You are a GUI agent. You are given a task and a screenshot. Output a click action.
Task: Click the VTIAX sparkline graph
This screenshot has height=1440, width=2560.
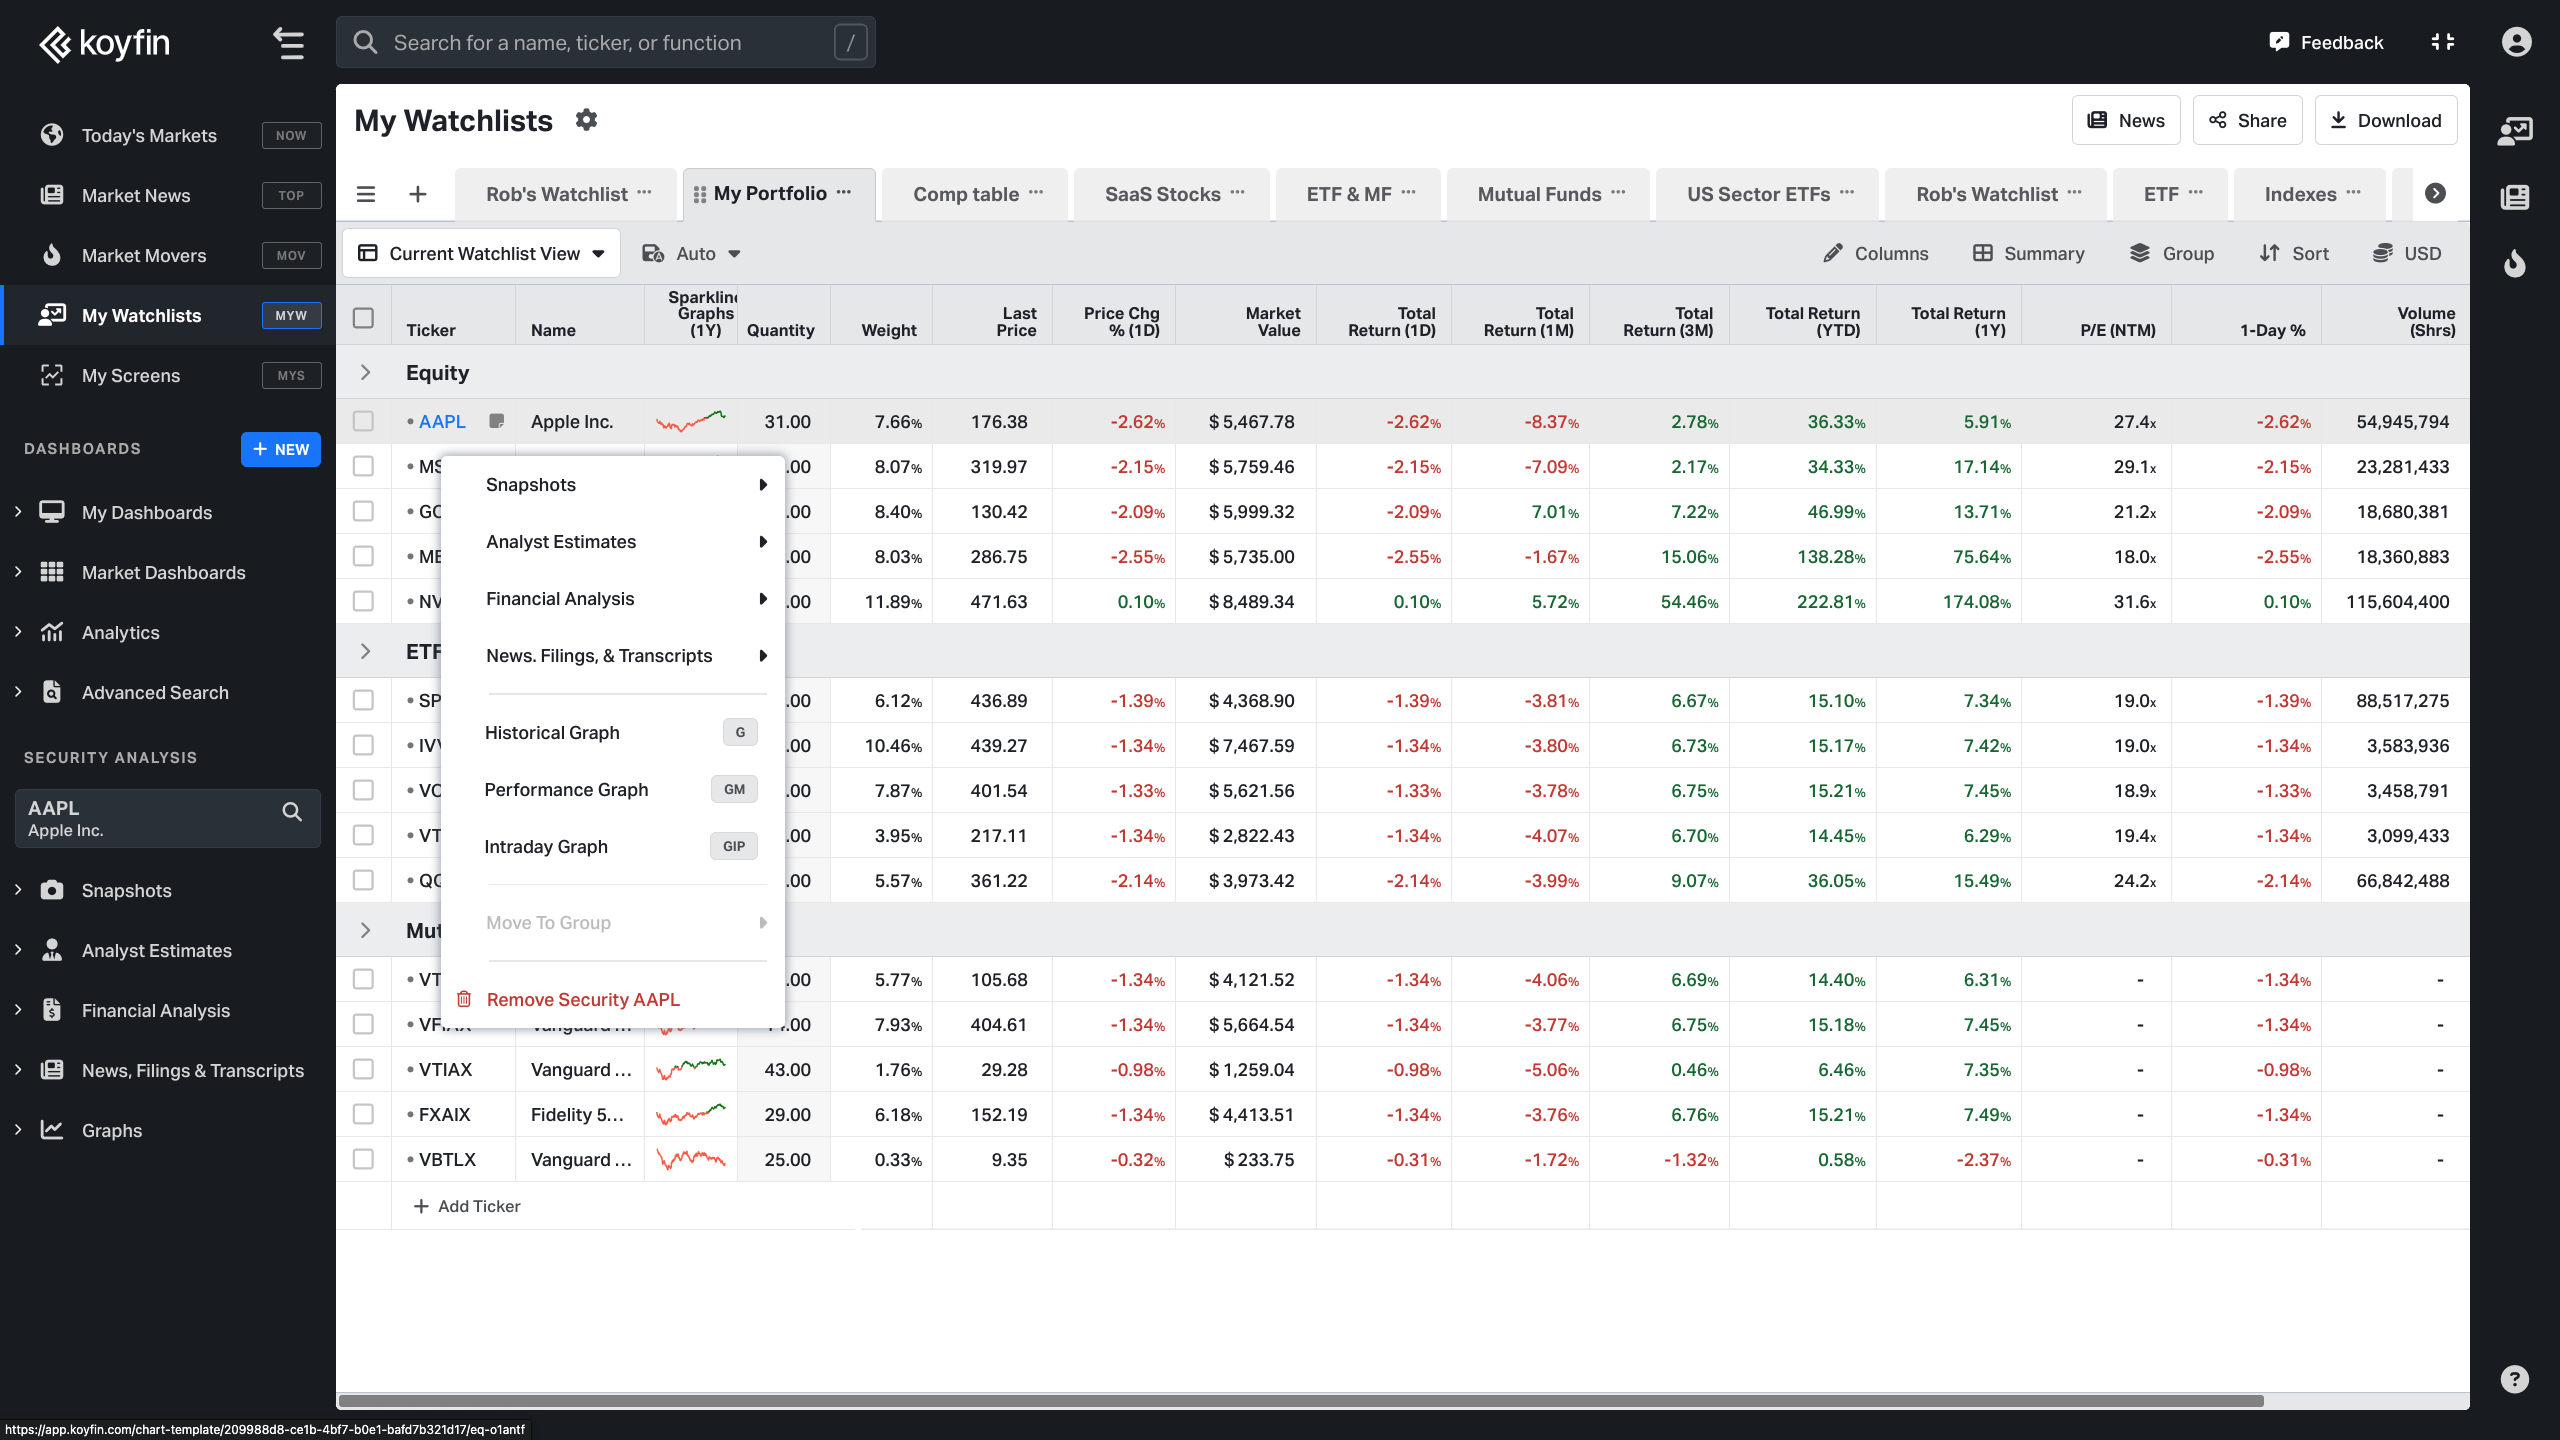point(690,1069)
